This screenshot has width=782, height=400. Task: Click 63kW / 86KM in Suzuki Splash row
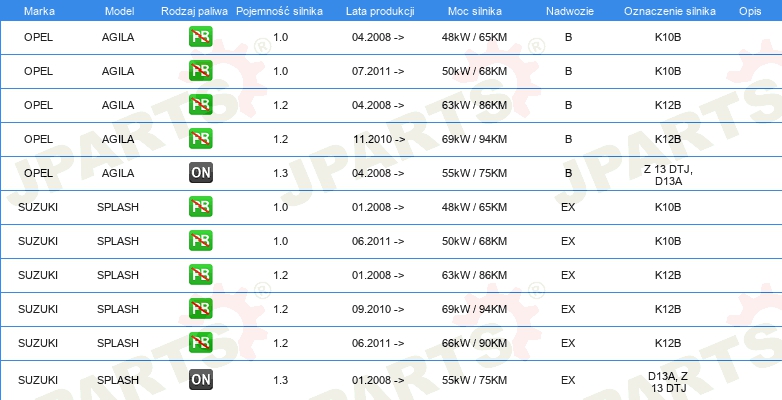click(x=474, y=275)
